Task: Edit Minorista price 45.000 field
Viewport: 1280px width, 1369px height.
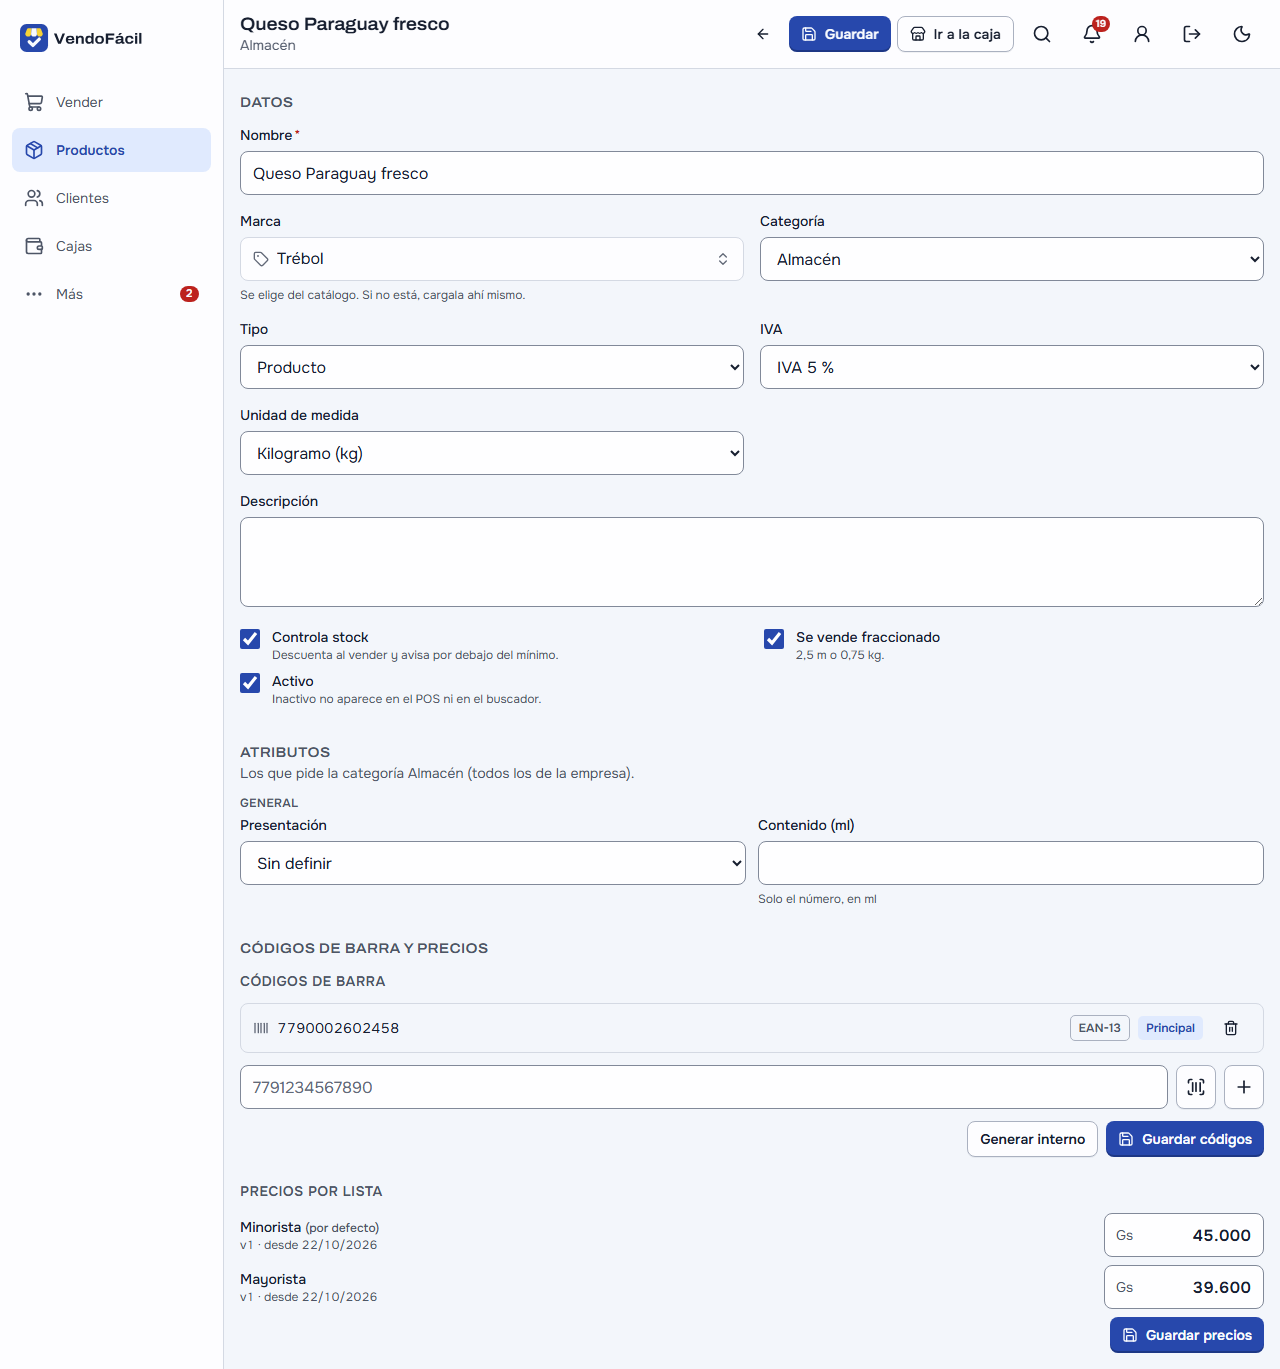Action: 1184,1235
